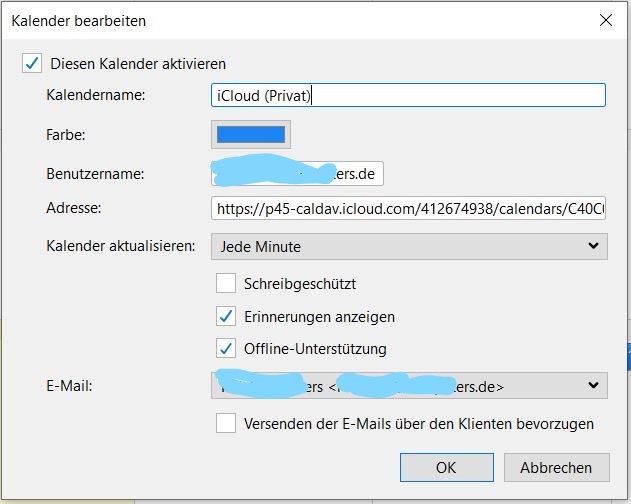Click the Kalender aktualisieren label

pyautogui.click(x=120, y=245)
